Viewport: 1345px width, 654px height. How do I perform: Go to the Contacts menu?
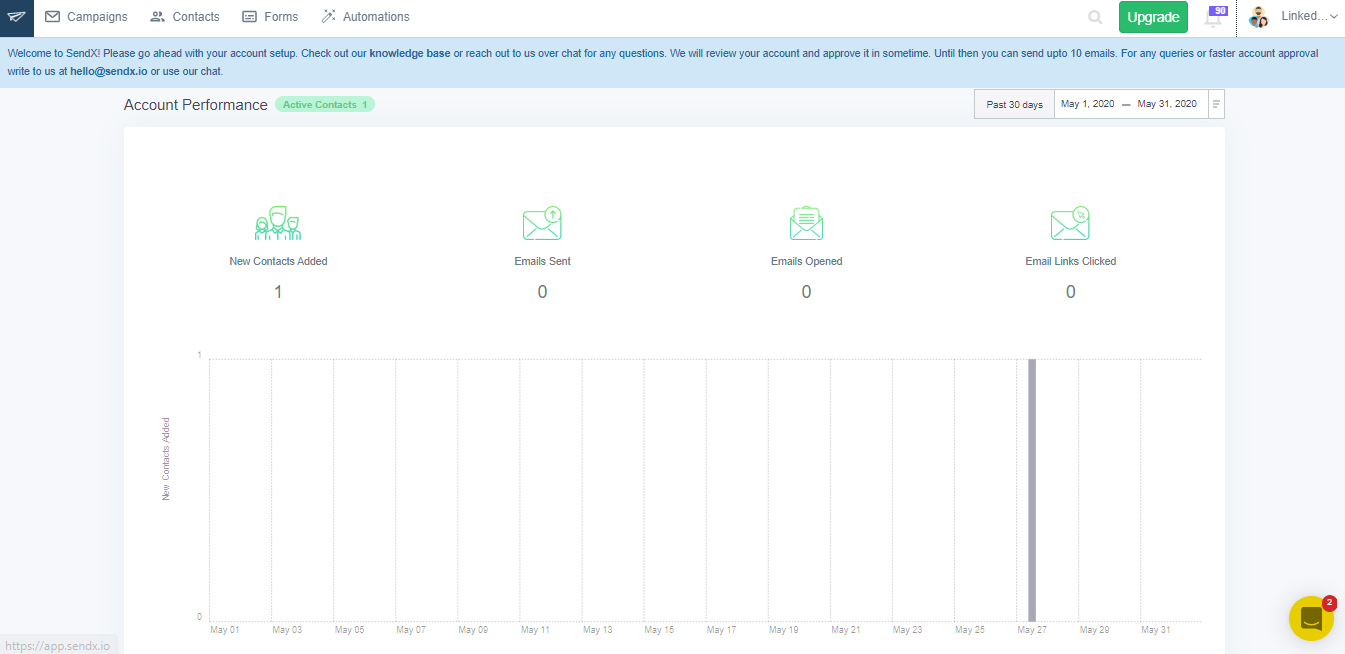coord(185,17)
